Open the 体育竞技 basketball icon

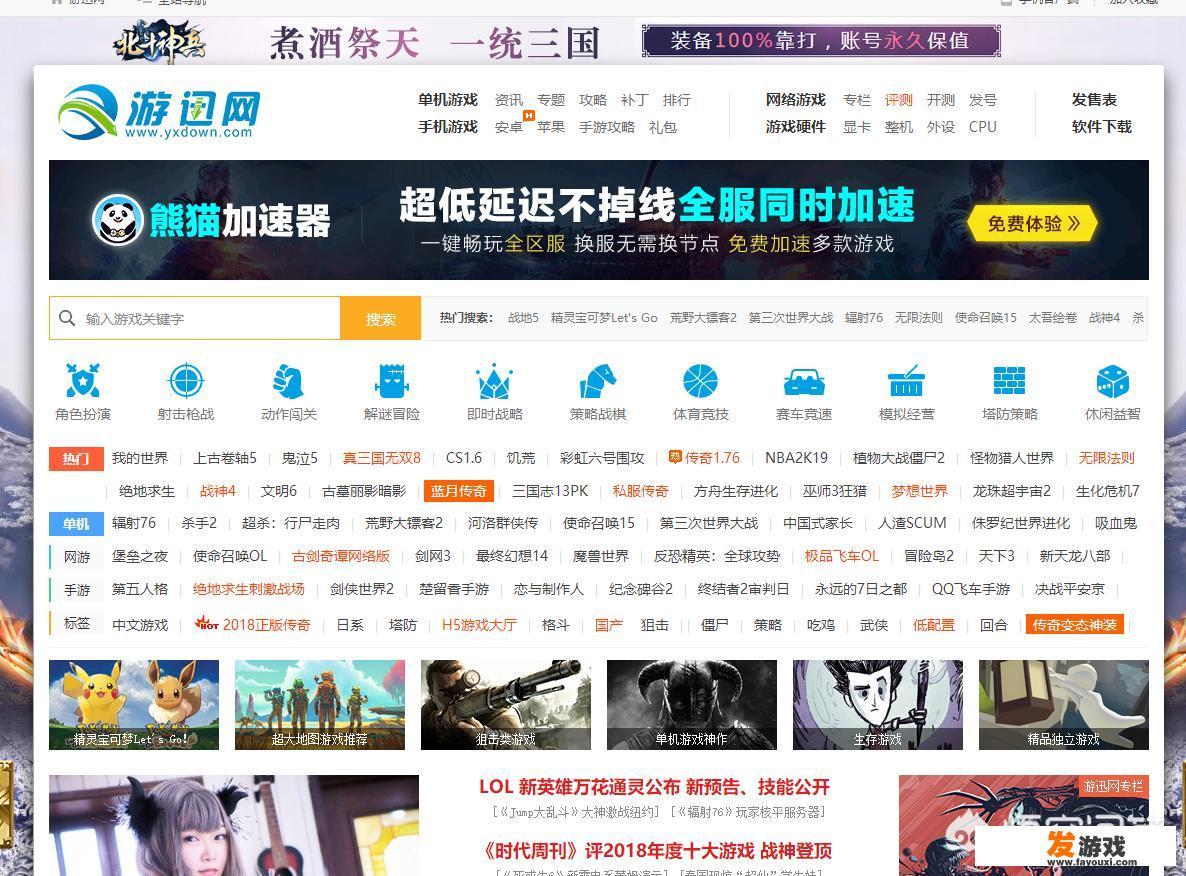pos(700,381)
